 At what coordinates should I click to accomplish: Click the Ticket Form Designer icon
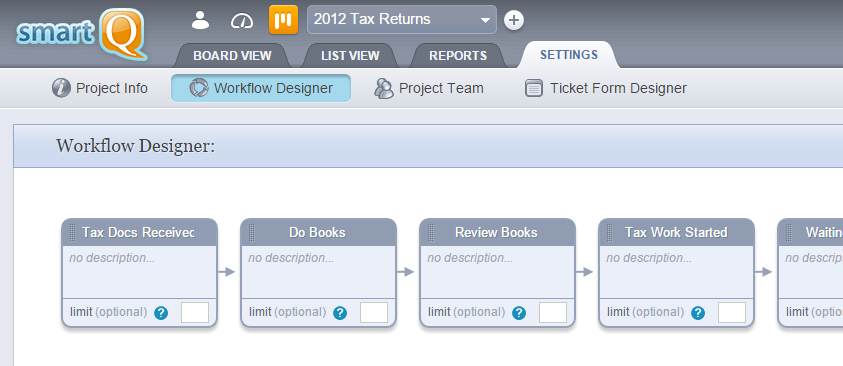(x=533, y=88)
